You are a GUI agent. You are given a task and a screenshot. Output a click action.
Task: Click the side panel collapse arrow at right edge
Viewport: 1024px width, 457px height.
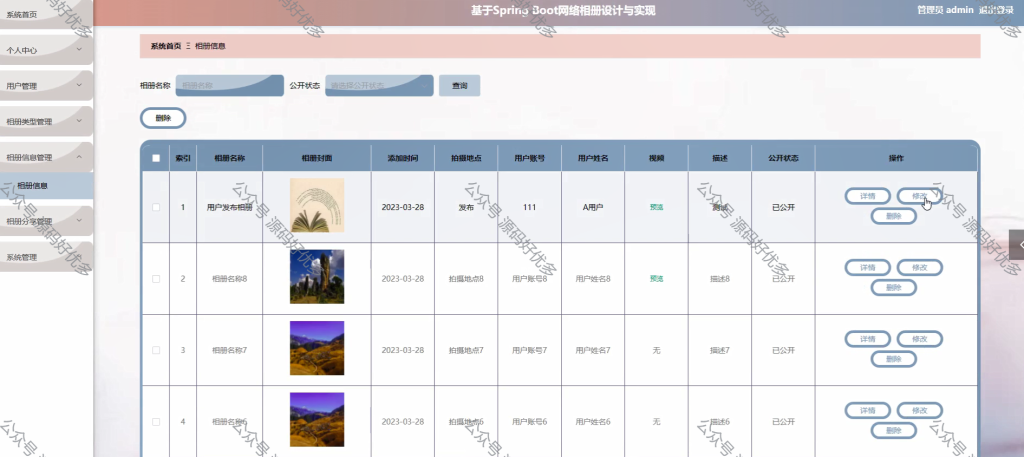pos(1017,245)
